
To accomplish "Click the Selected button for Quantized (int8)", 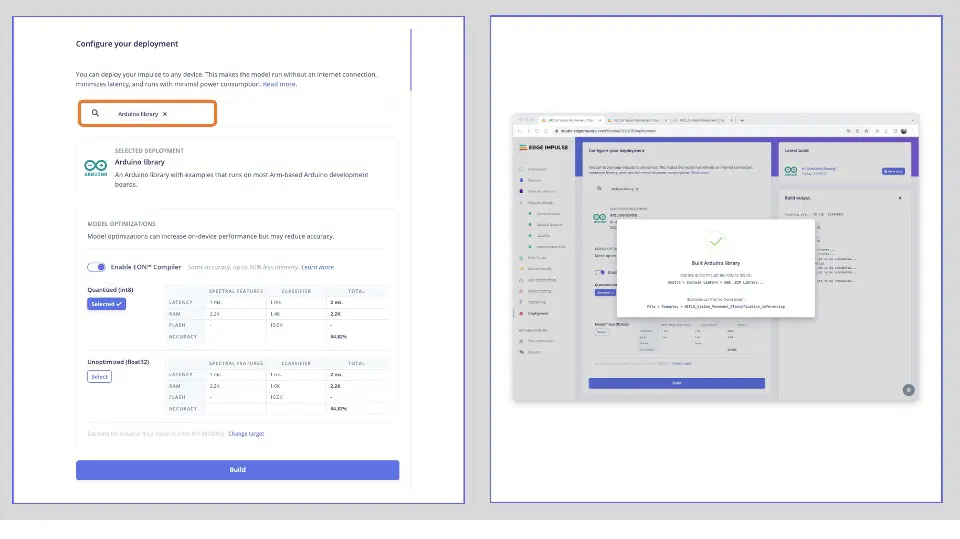I will (x=106, y=304).
